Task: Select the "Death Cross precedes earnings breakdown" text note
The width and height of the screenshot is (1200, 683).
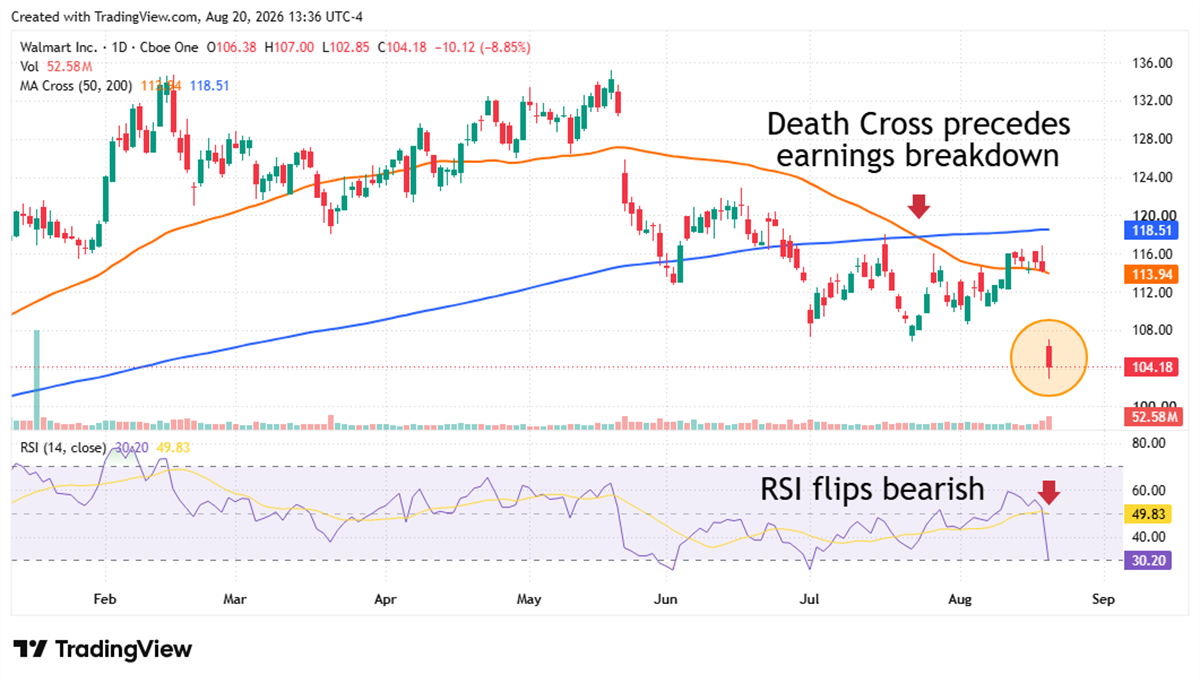Action: coord(919,141)
